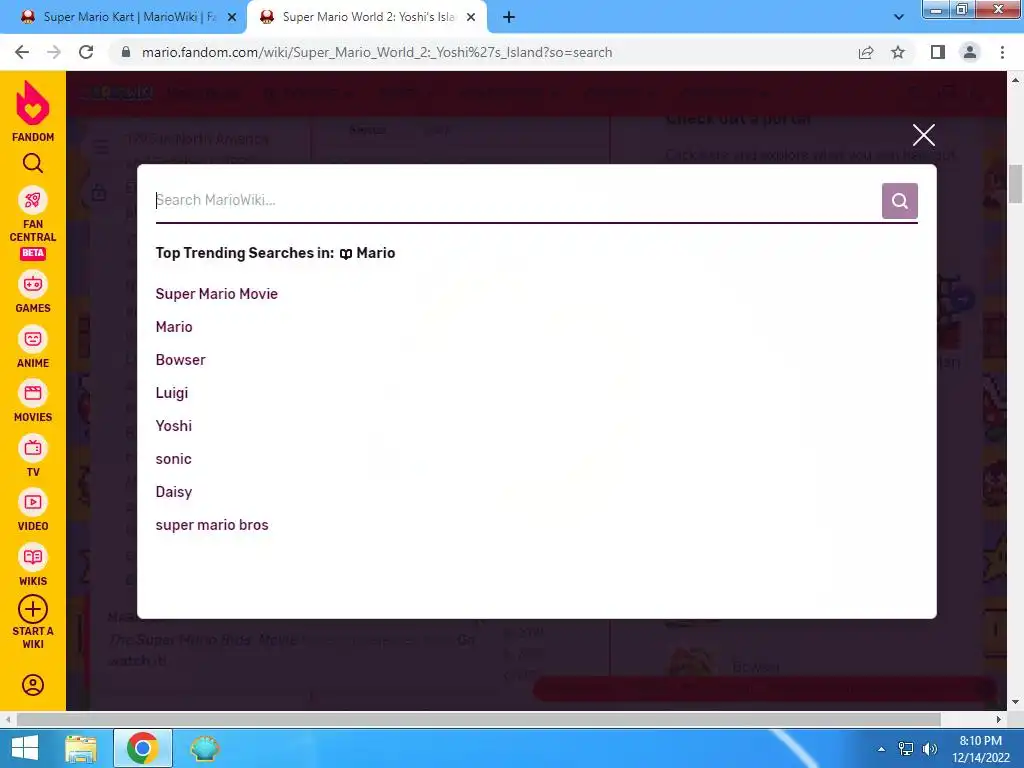1024x768 pixels.
Task: Open a new browser tab
Action: click(x=509, y=18)
